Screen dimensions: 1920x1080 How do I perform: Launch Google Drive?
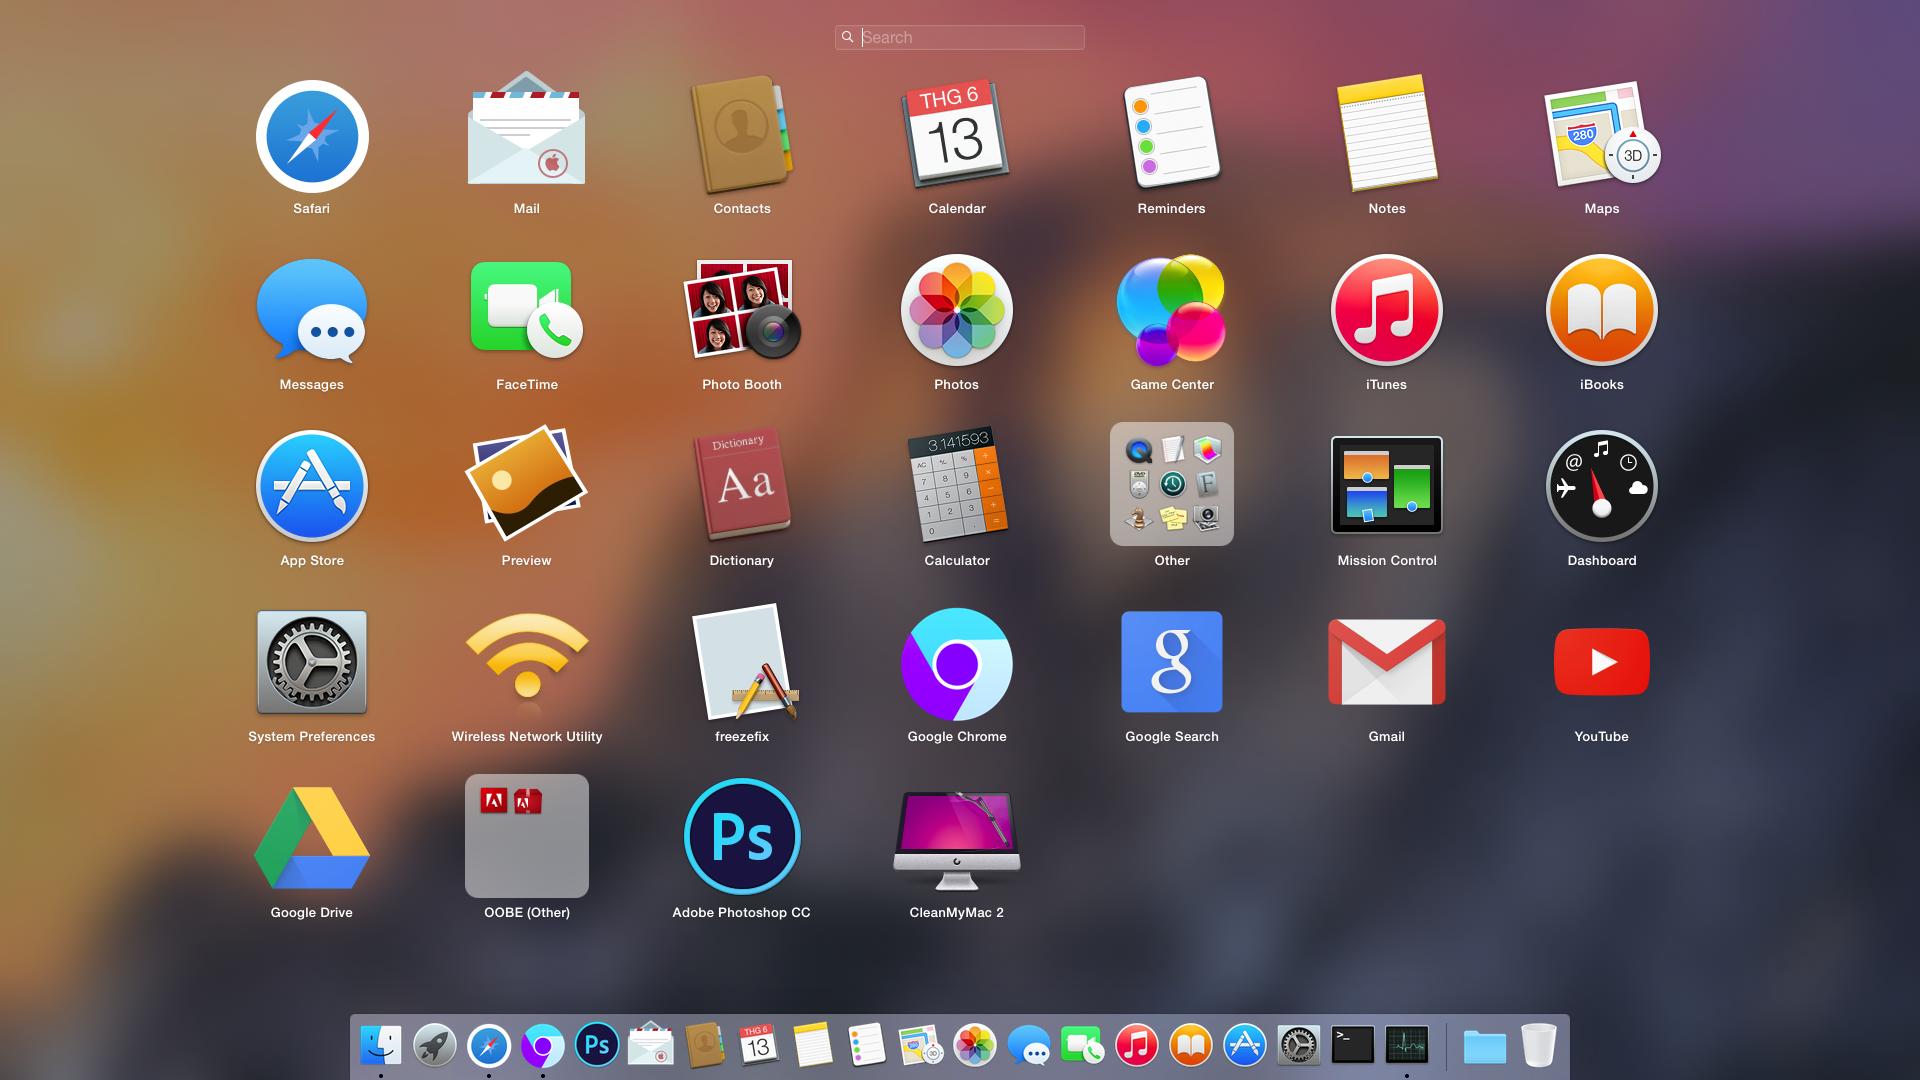[x=312, y=838]
